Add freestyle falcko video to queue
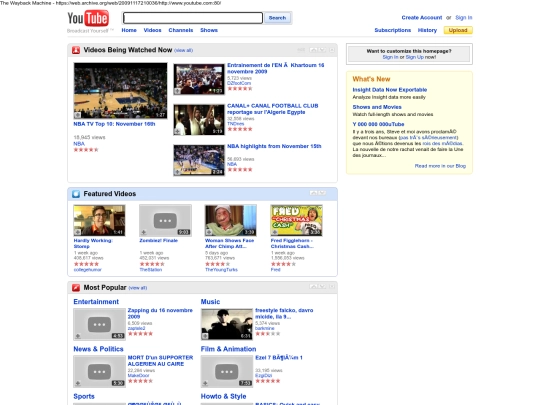This screenshot has height=405, width=540. pyautogui.click(x=205, y=336)
